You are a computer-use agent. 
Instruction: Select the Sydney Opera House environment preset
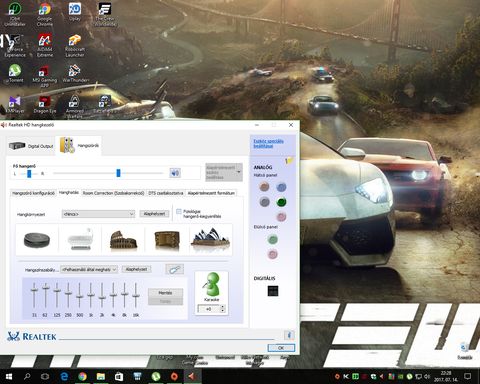(210, 240)
